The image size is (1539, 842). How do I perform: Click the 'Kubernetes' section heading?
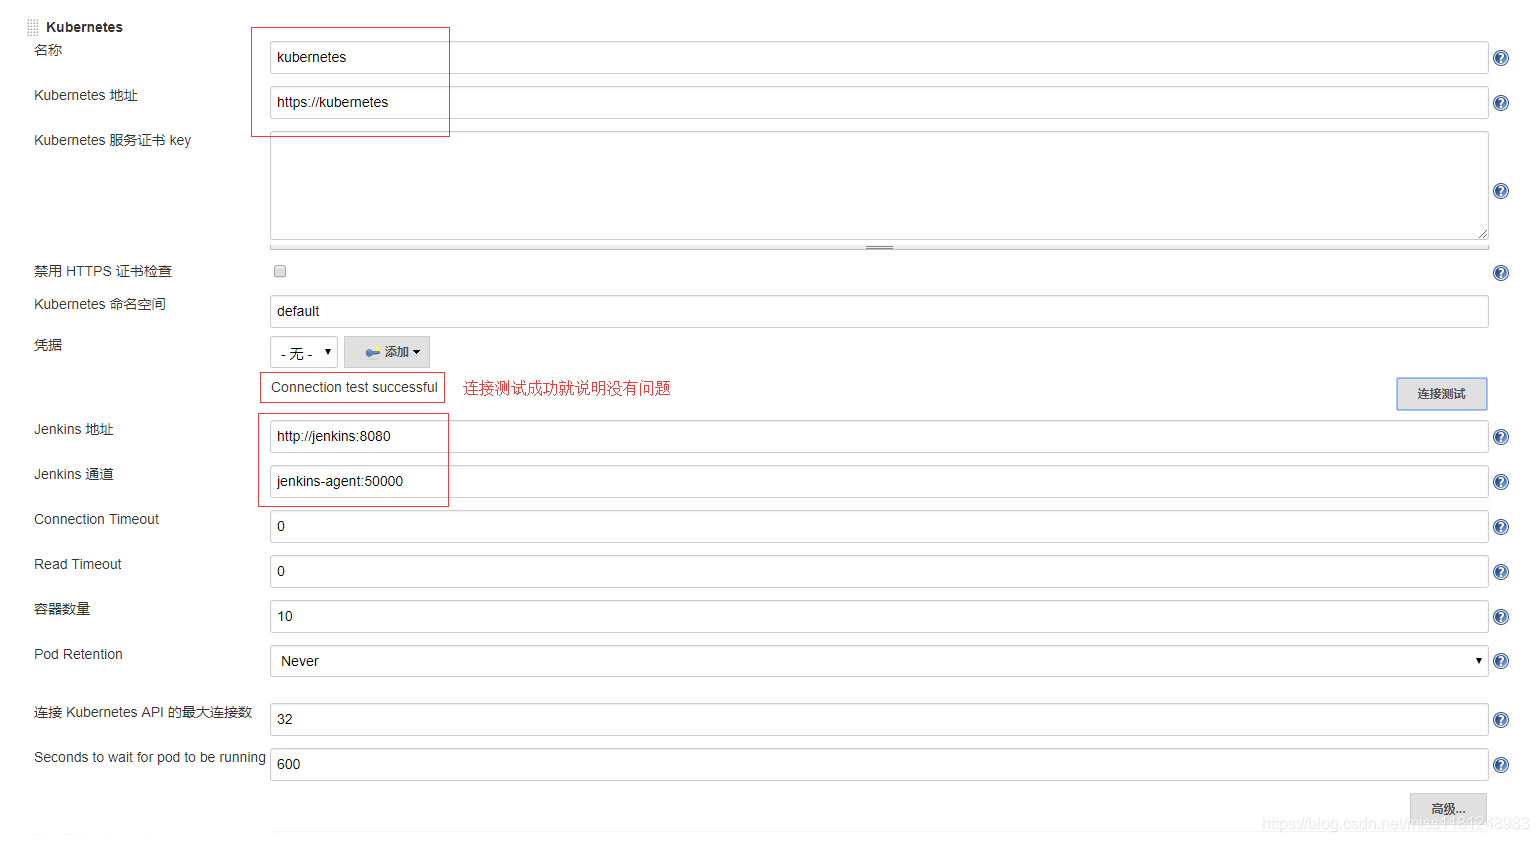(x=84, y=27)
